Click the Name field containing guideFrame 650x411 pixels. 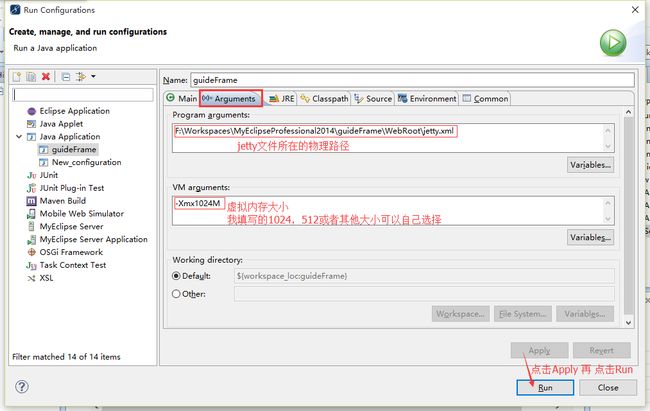tap(412, 80)
